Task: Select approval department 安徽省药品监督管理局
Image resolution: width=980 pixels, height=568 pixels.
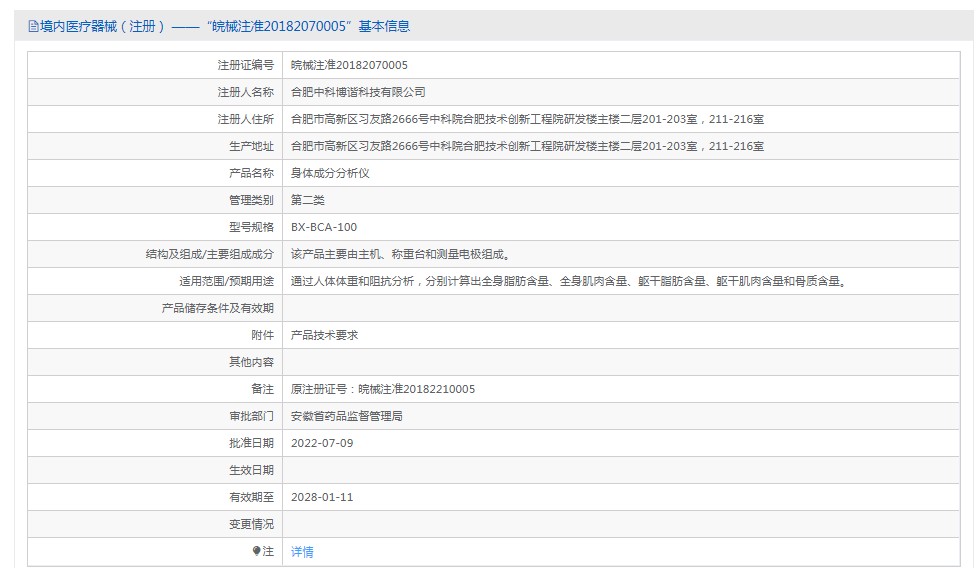Action: [x=347, y=416]
